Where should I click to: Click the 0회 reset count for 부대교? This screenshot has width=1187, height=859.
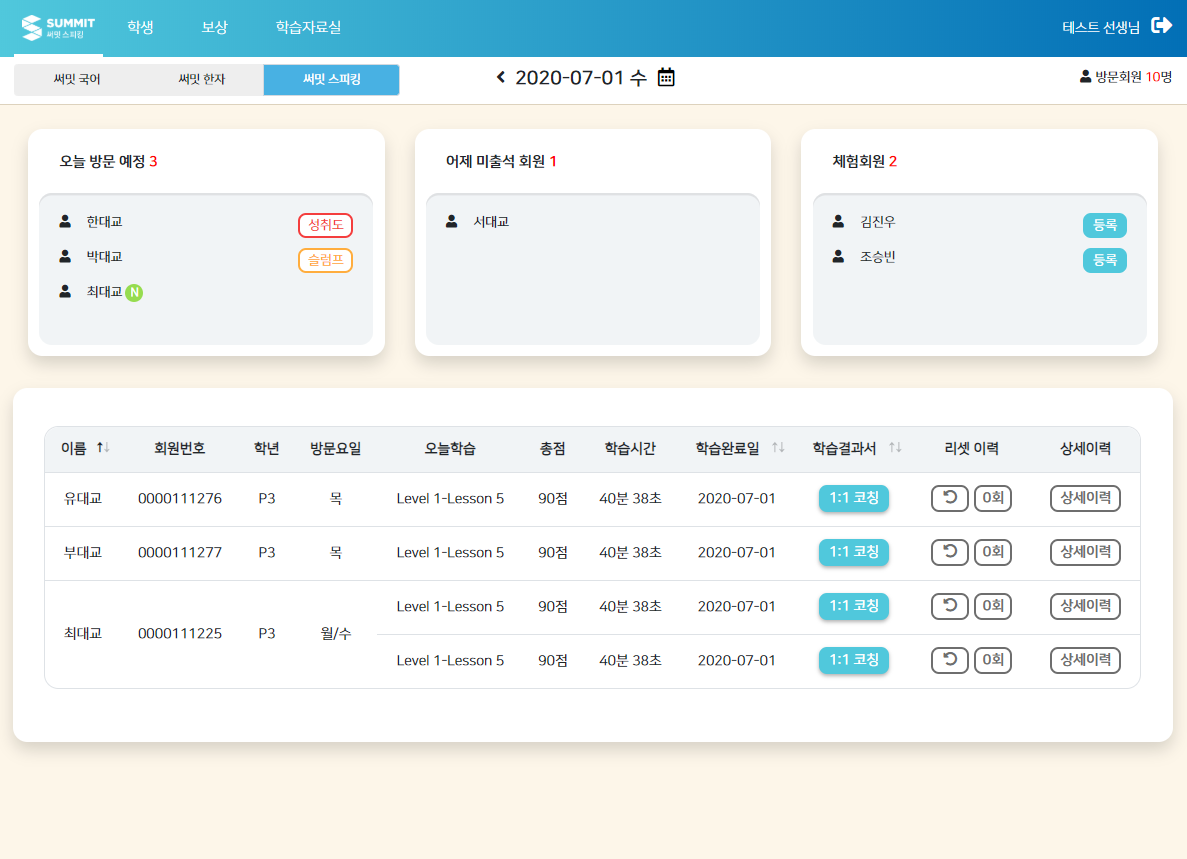tap(993, 552)
